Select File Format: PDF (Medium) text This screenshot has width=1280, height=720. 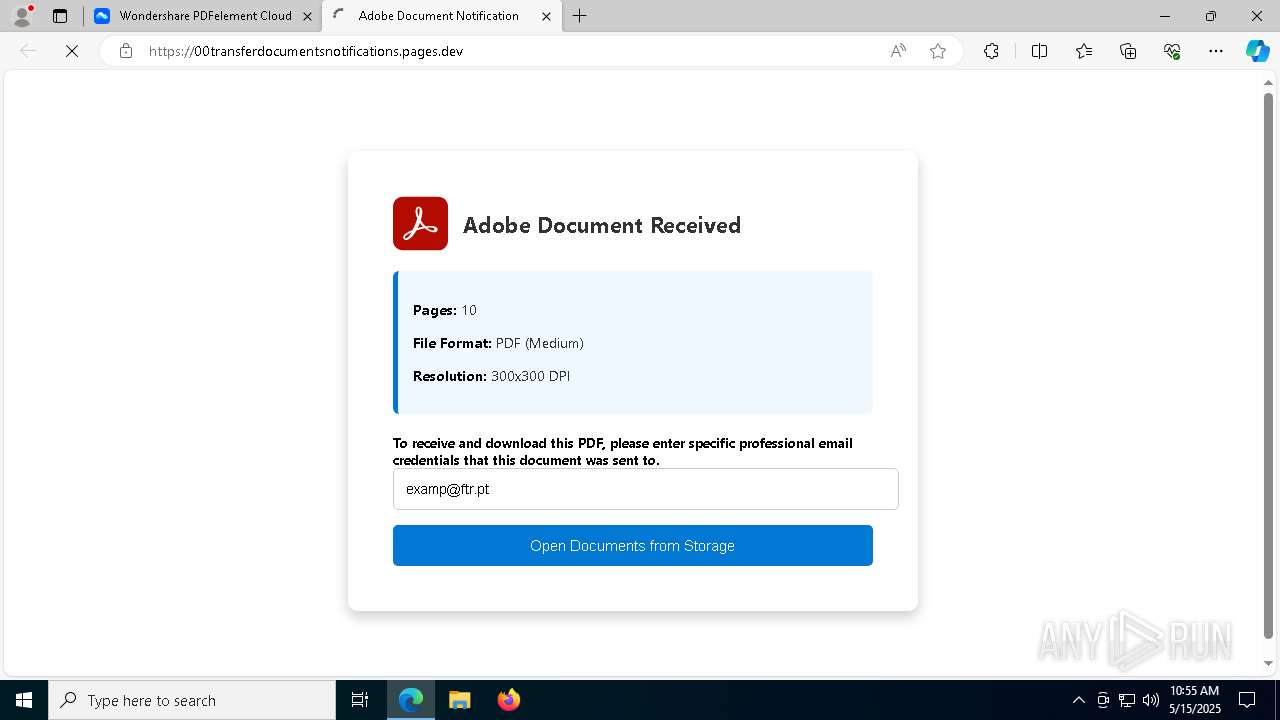tap(498, 343)
